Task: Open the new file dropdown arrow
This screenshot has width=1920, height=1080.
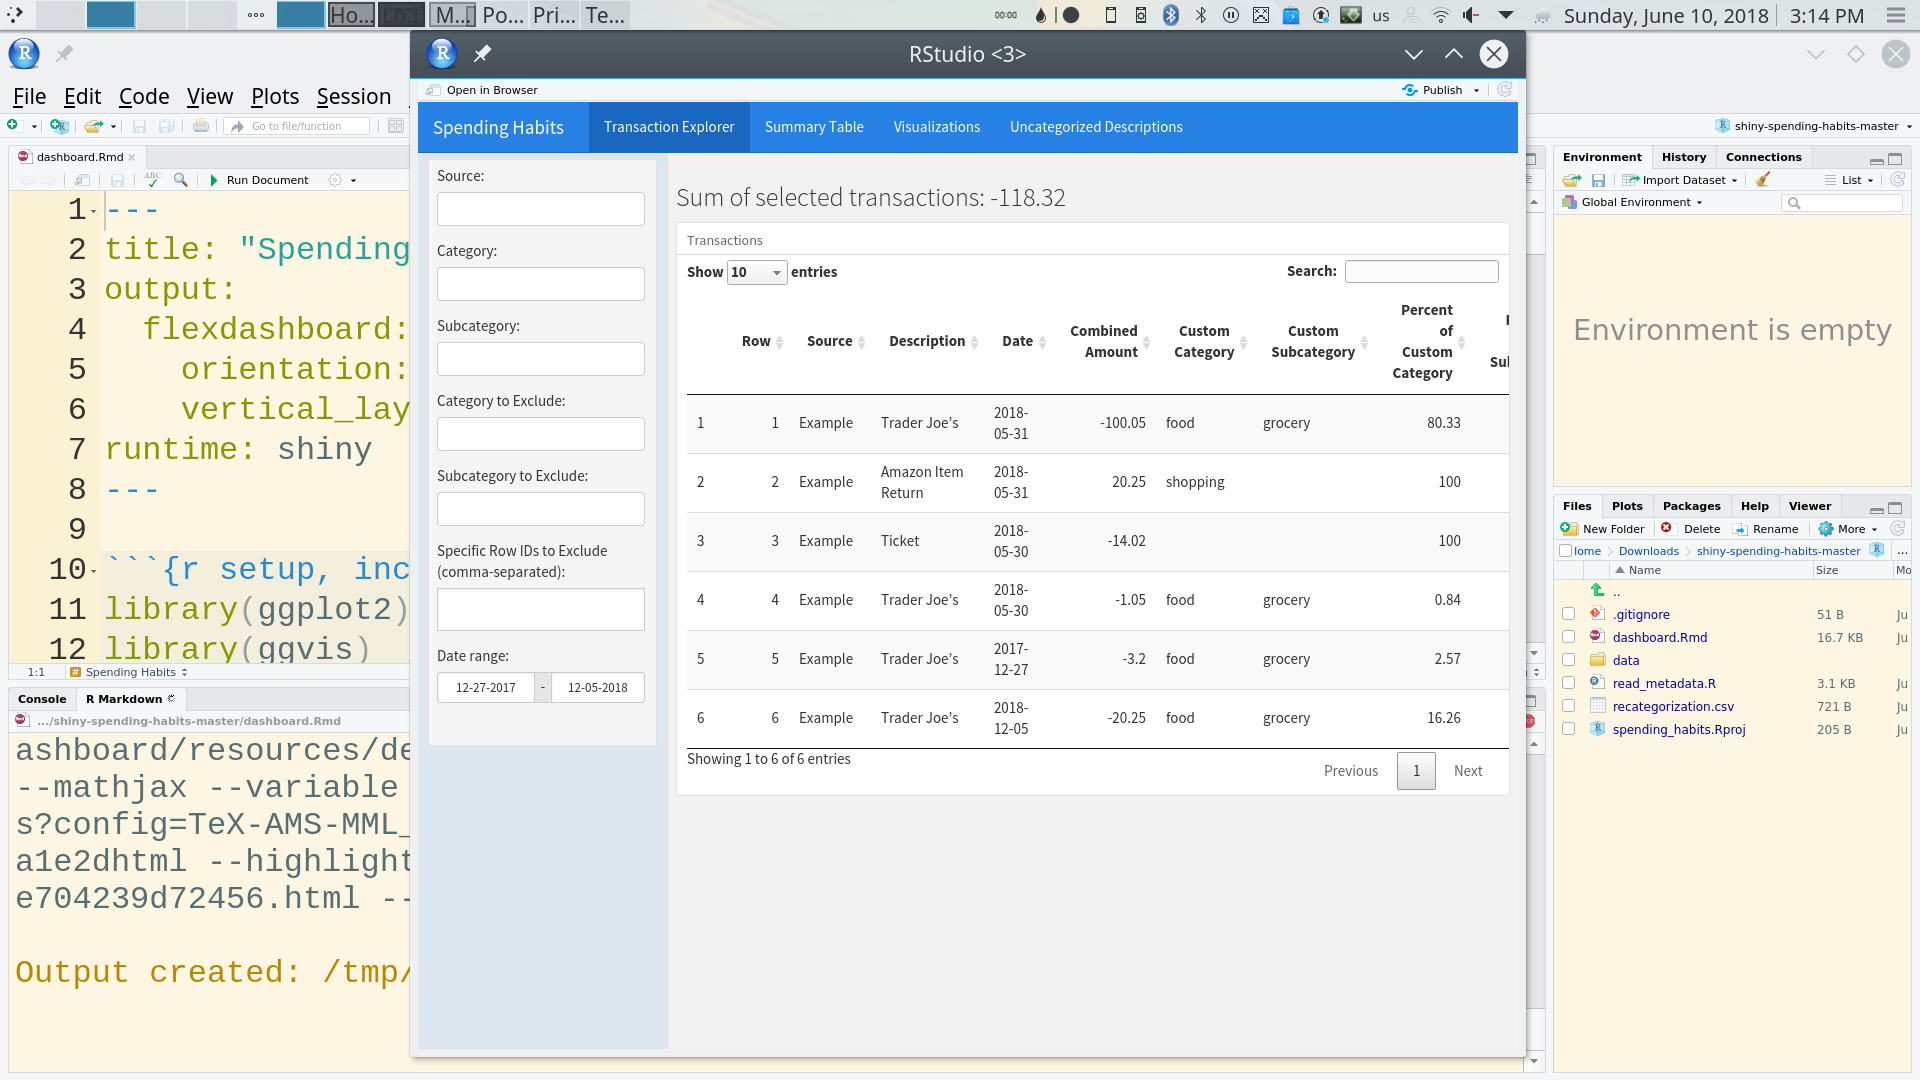Action: pyautogui.click(x=34, y=127)
